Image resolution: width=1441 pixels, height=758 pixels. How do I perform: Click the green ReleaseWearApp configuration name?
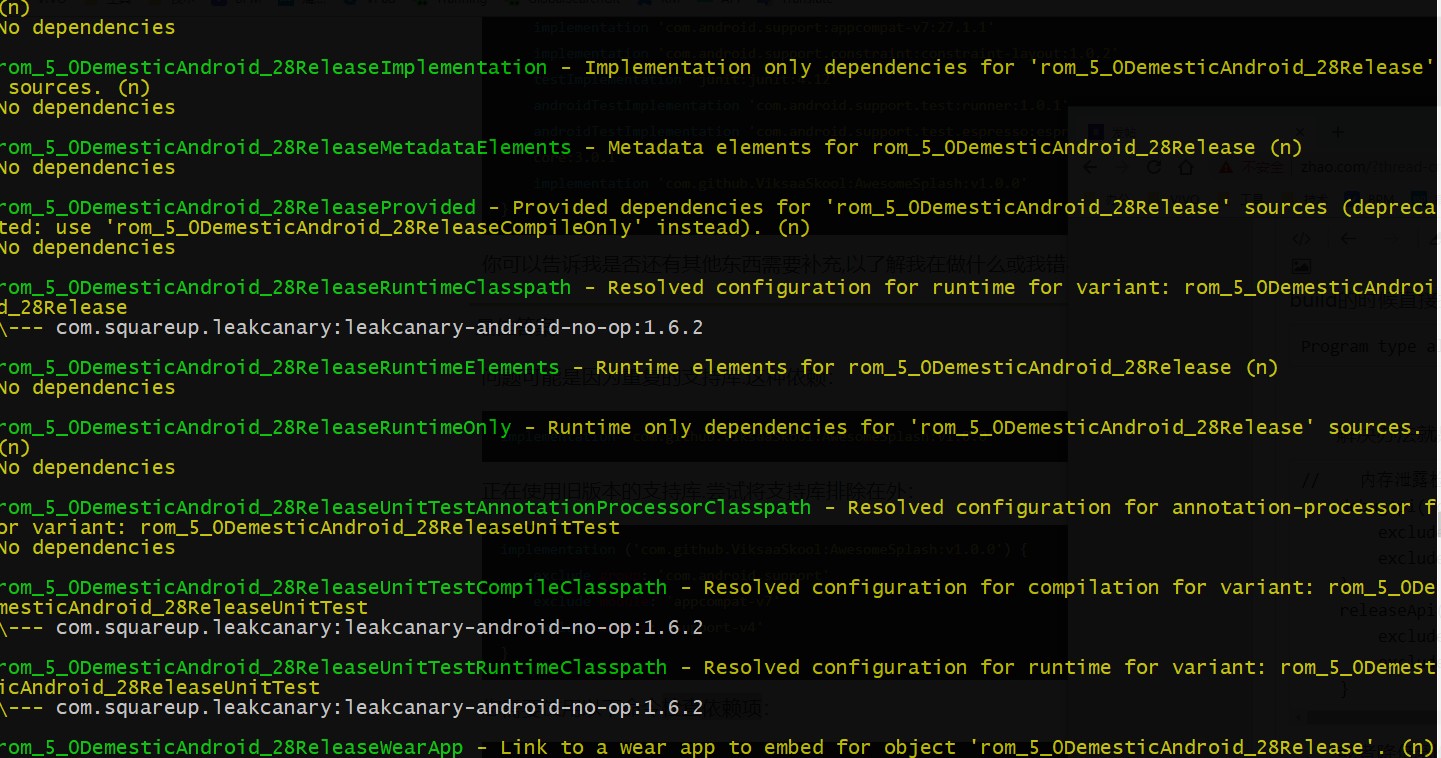click(231, 748)
